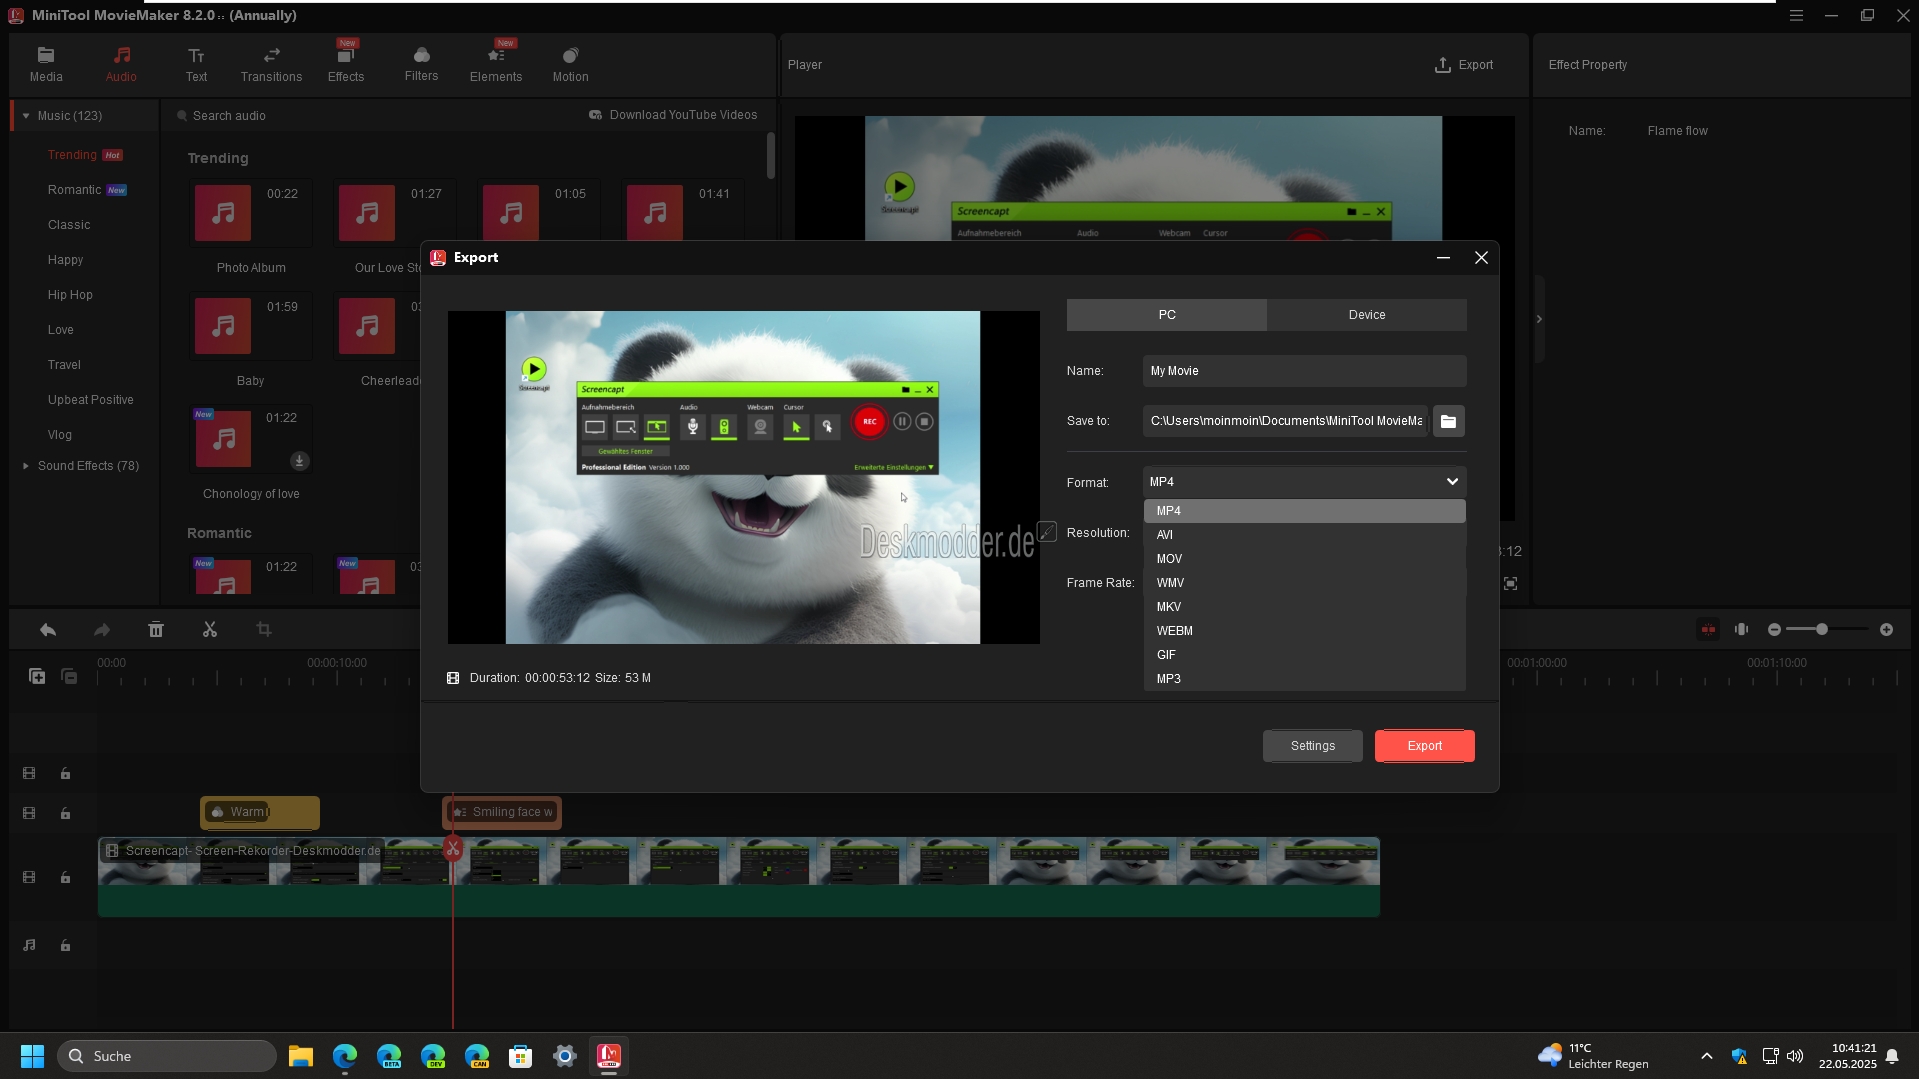1919x1079 pixels.
Task: Open the Transitions tab
Action: 271,64
